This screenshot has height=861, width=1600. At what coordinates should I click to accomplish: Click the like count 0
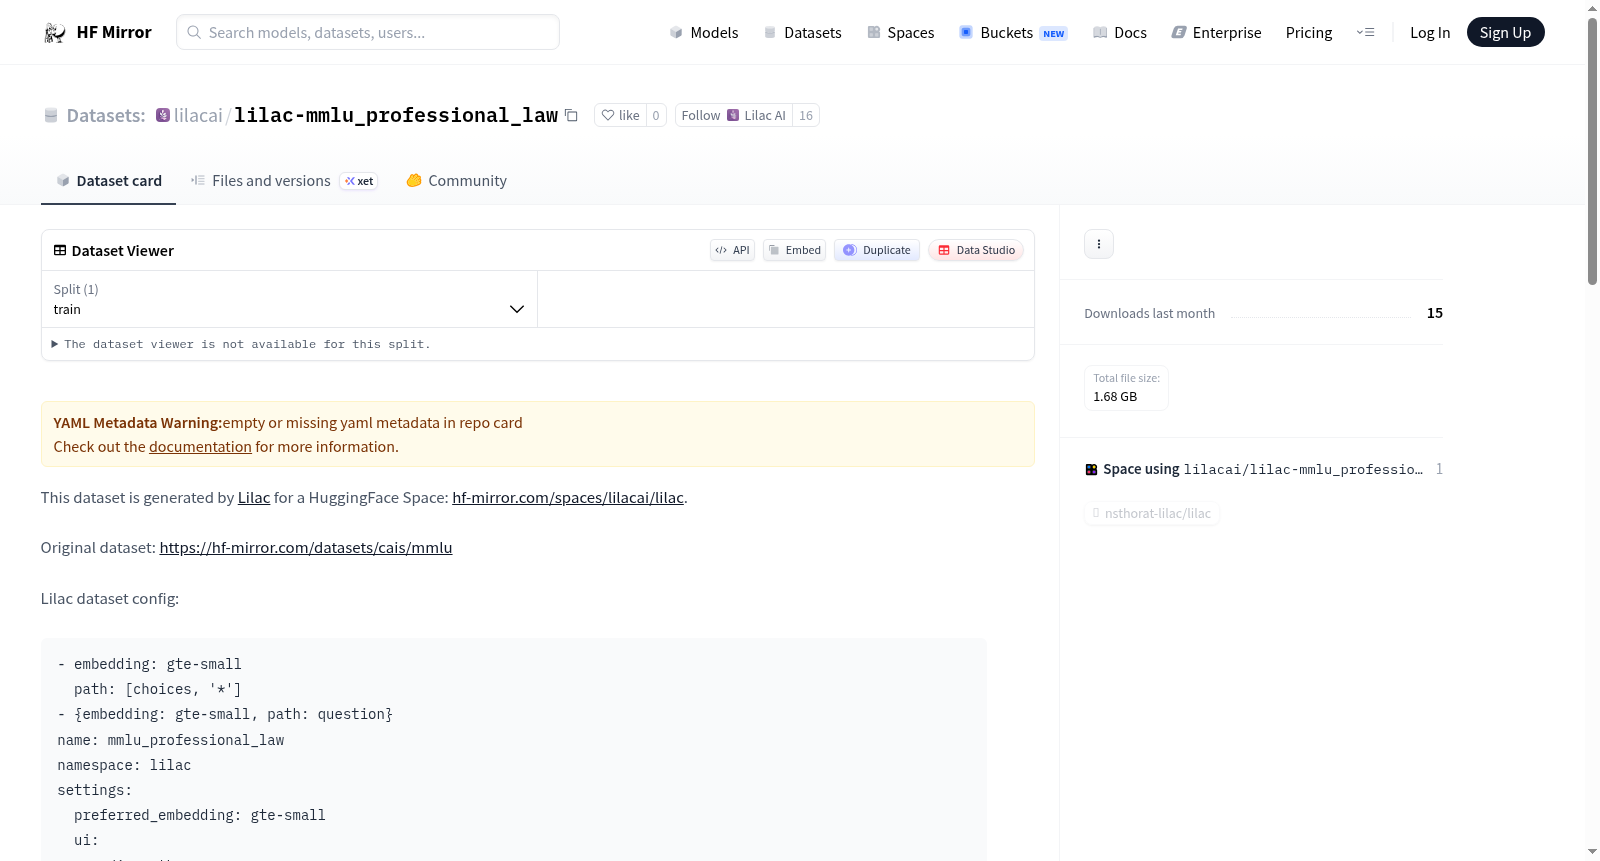[x=656, y=115]
